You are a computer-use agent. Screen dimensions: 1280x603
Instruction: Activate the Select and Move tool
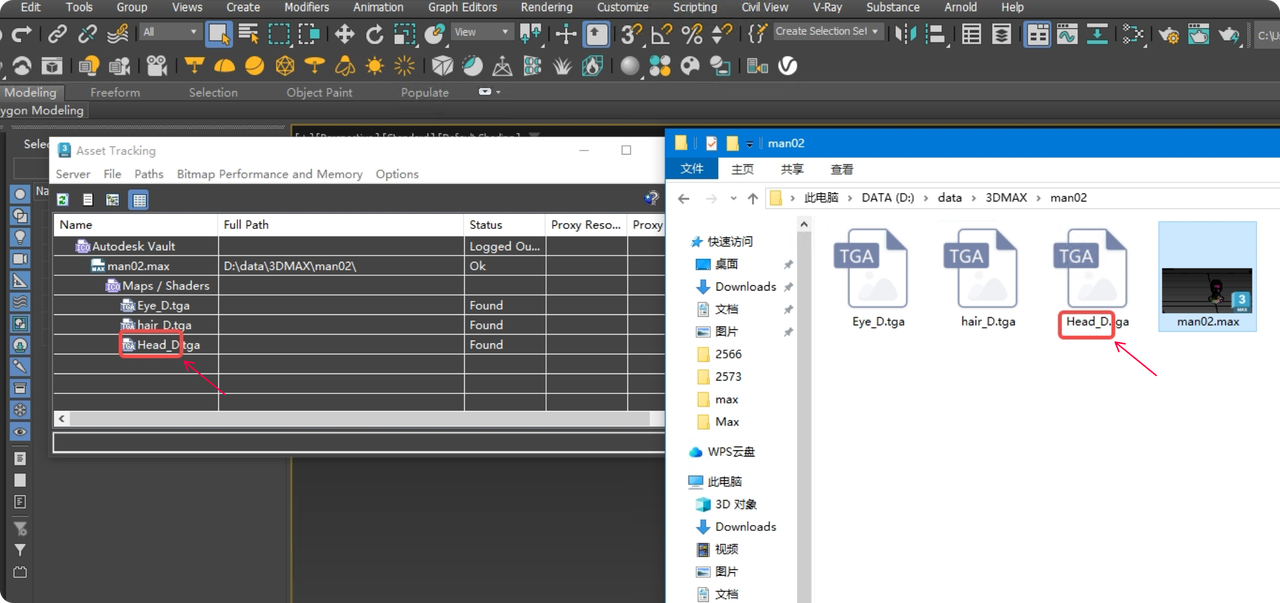pos(345,34)
